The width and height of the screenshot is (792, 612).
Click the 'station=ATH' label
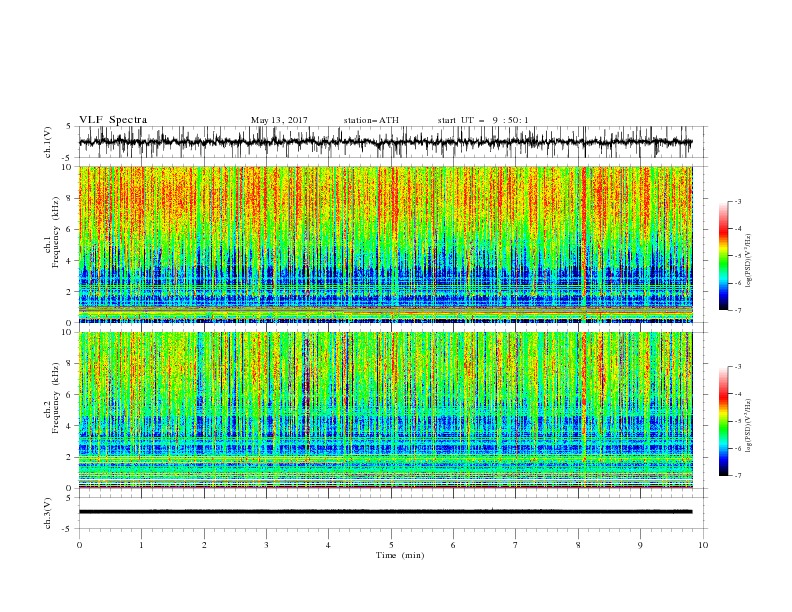pos(371,120)
